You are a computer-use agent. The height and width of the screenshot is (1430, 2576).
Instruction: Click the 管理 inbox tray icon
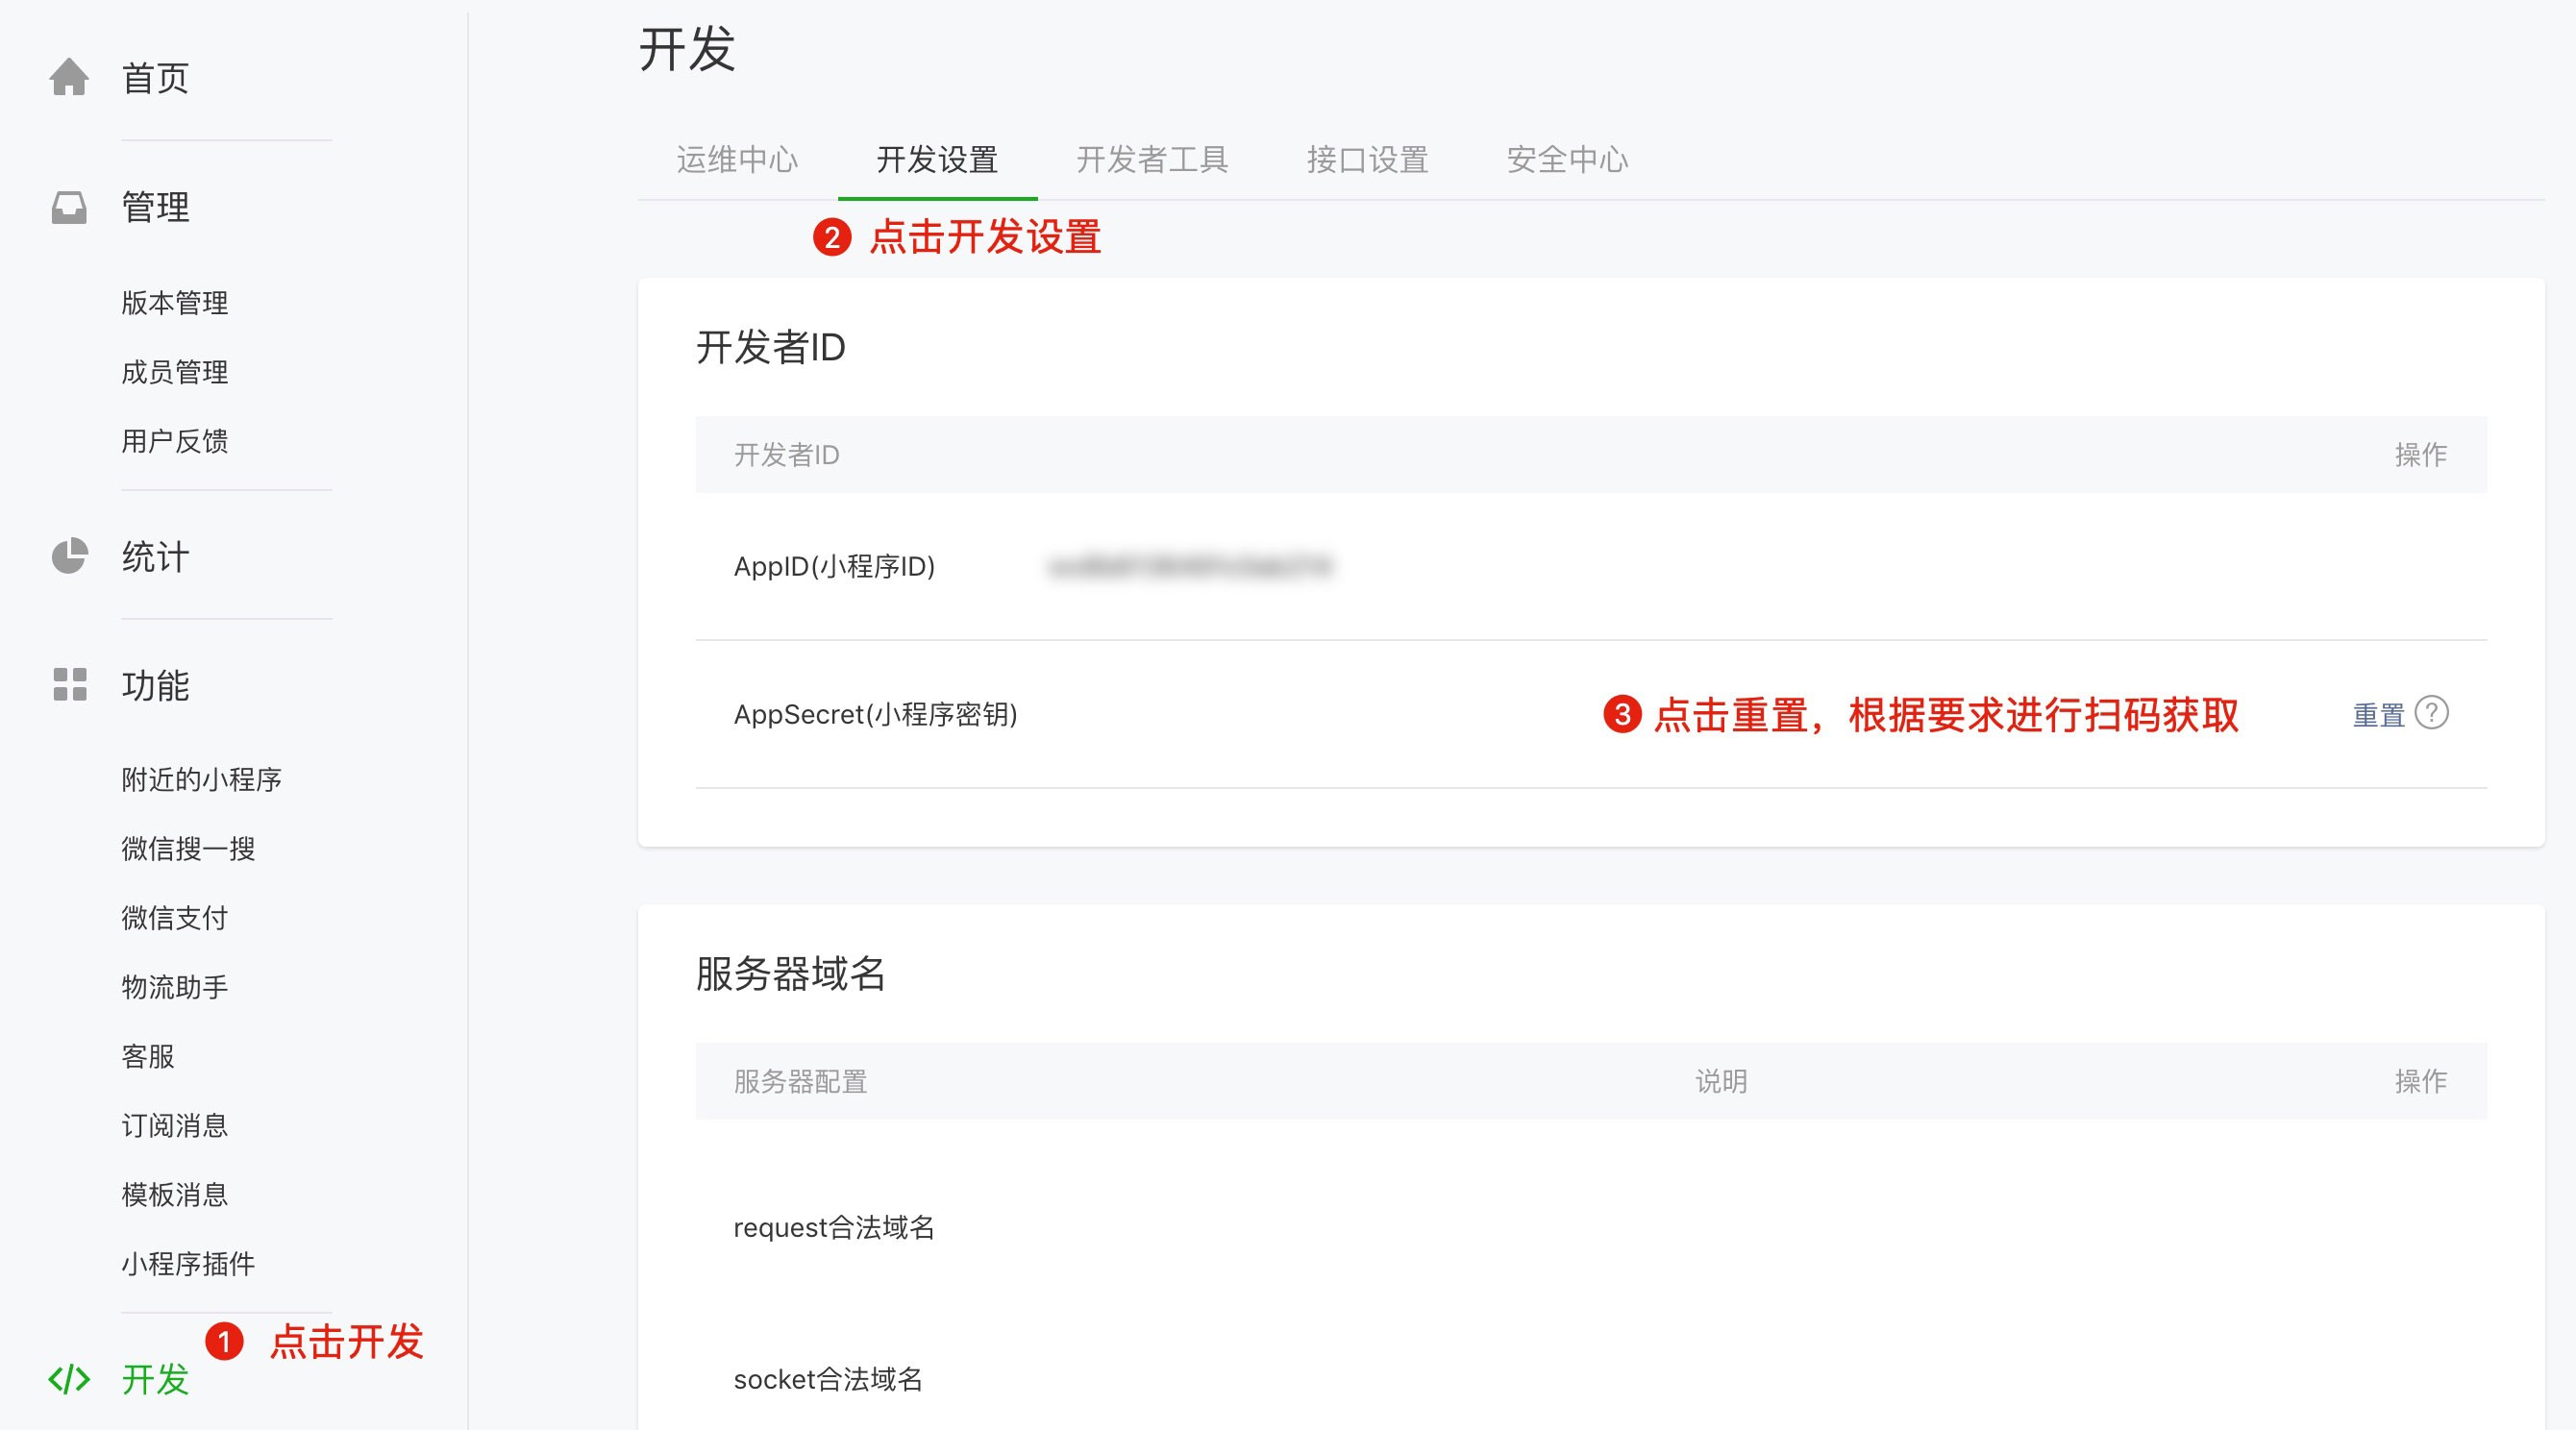point(69,207)
